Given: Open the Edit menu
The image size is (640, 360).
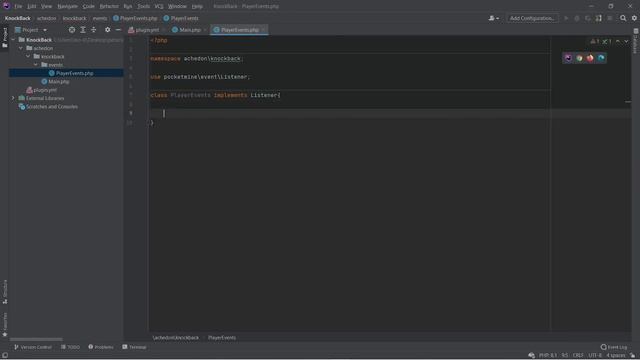Looking at the screenshot, I should 32,6.
